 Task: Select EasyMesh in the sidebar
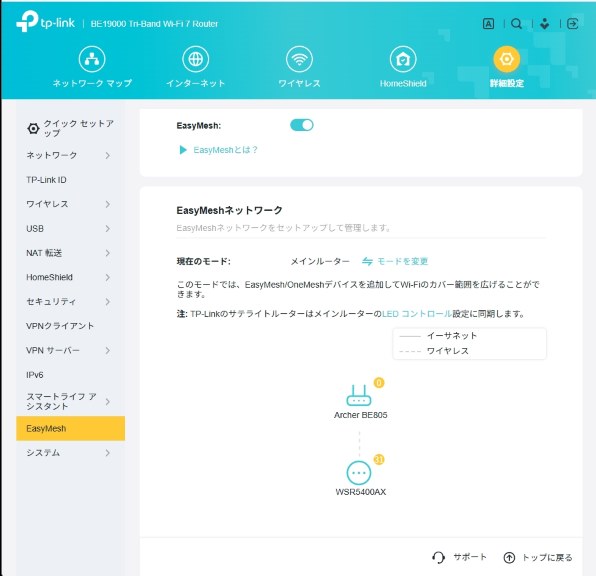click(70, 428)
